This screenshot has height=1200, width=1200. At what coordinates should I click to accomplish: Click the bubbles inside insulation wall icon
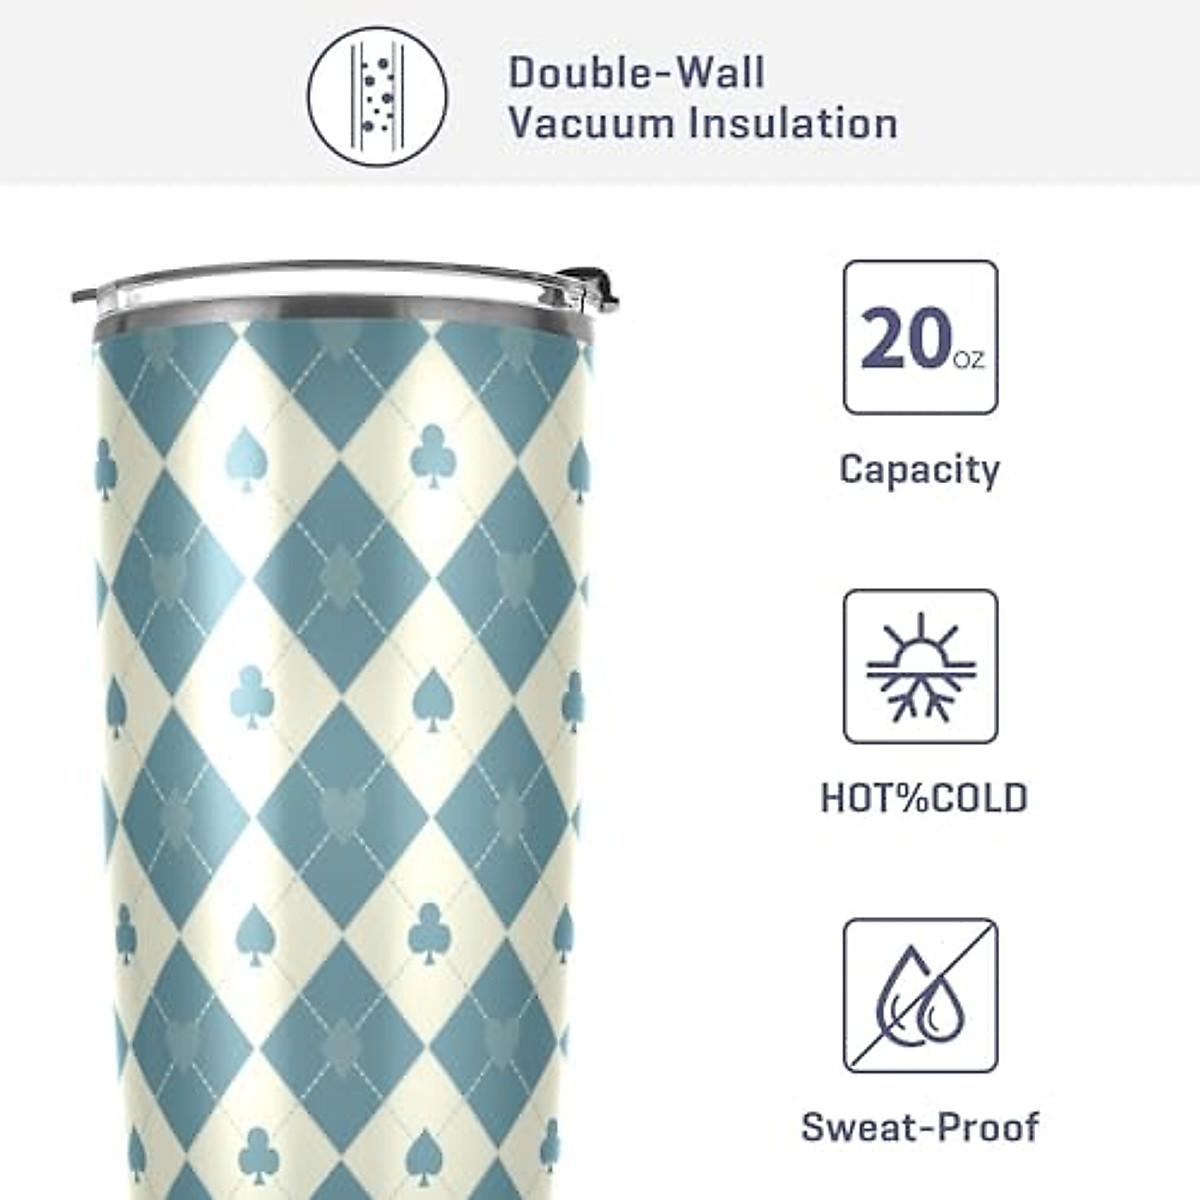[x=377, y=97]
